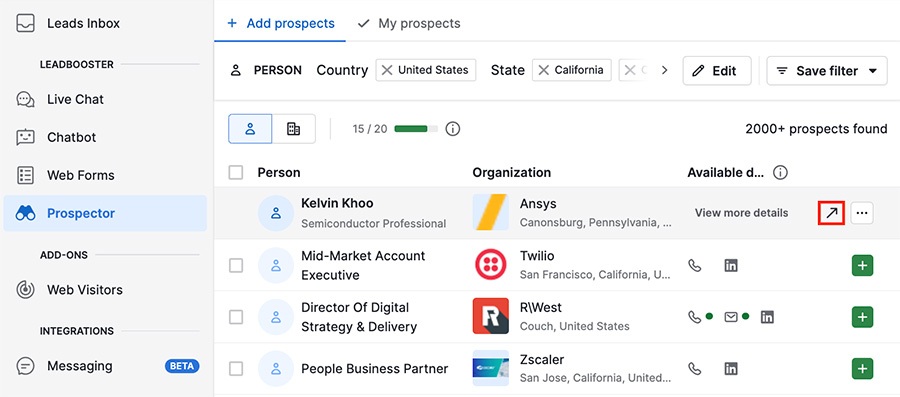Screen dimensions: 900x397
Task: Click the green 15 / 20 usage progress bar
Action: click(416, 129)
